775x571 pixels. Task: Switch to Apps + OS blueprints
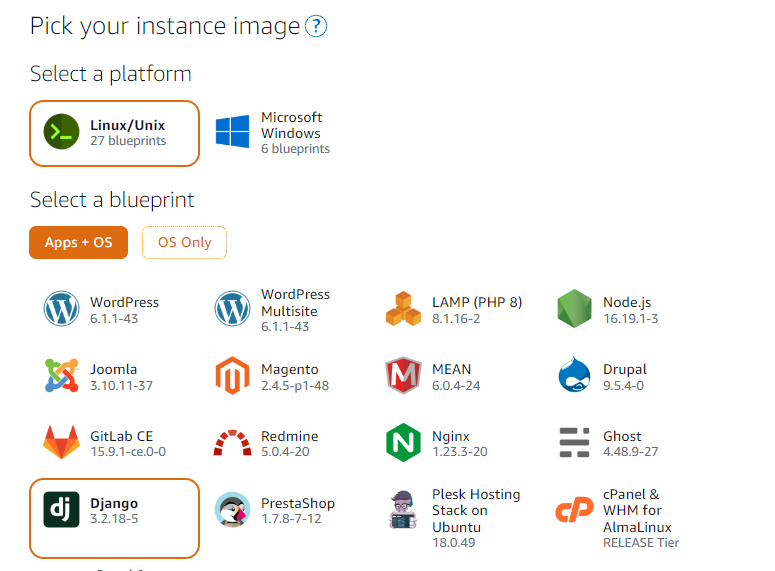(79, 243)
